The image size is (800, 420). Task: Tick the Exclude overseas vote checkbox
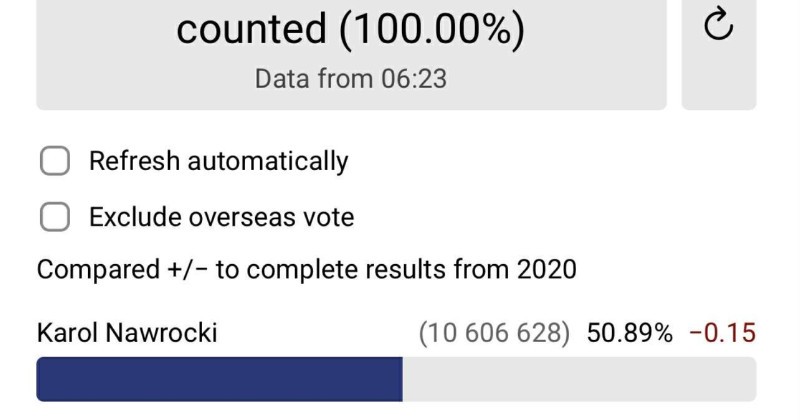[54, 217]
